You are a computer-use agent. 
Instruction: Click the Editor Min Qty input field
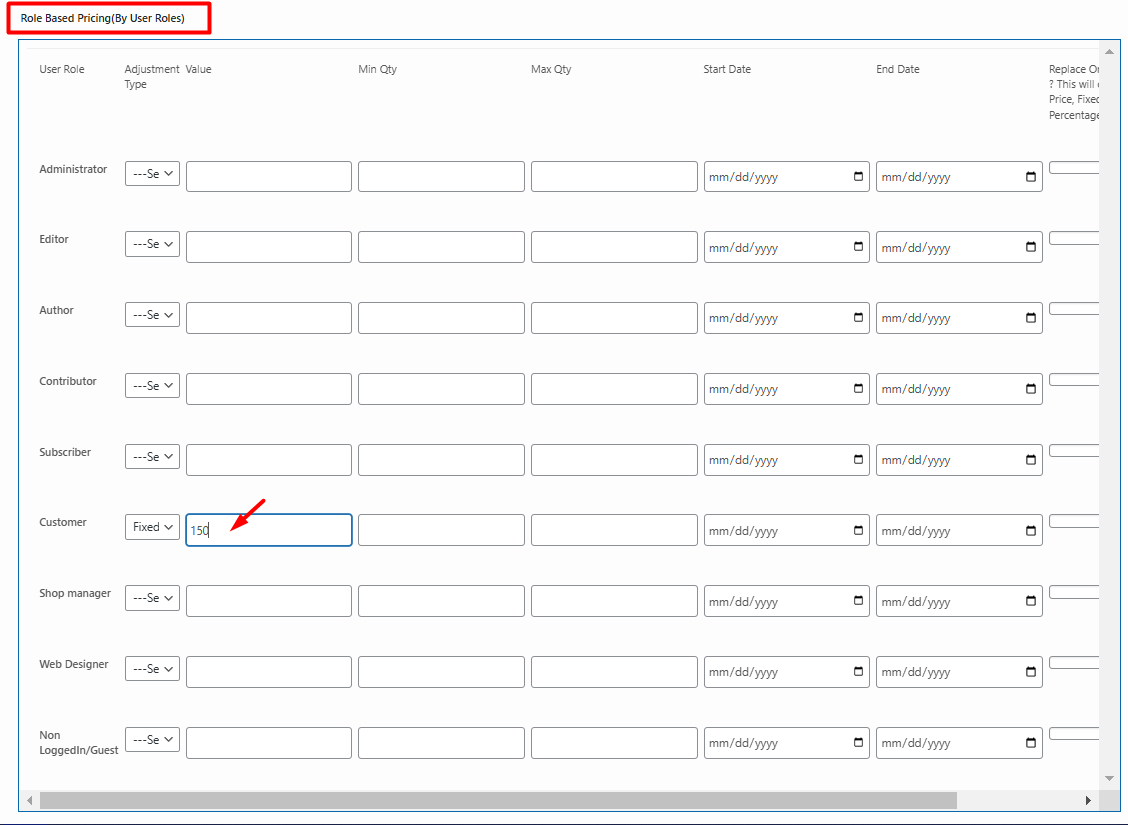click(x=441, y=247)
